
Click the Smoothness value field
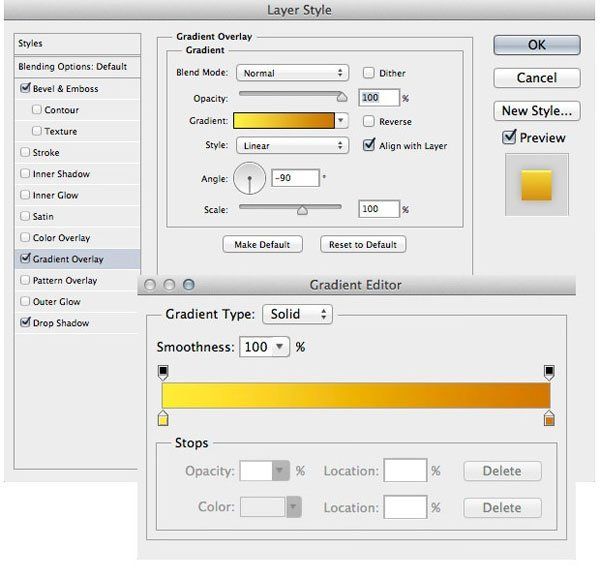[256, 347]
